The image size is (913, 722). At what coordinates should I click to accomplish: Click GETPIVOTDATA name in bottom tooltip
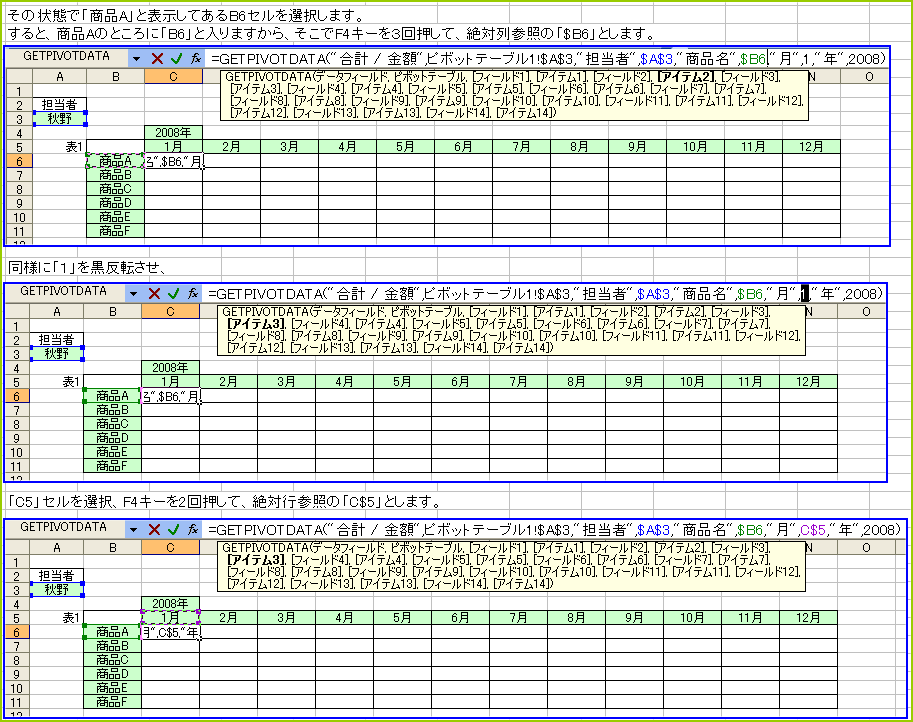tap(266, 548)
